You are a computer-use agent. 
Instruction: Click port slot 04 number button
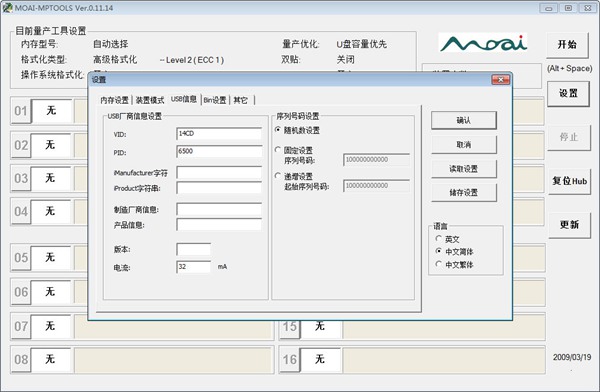[21, 211]
